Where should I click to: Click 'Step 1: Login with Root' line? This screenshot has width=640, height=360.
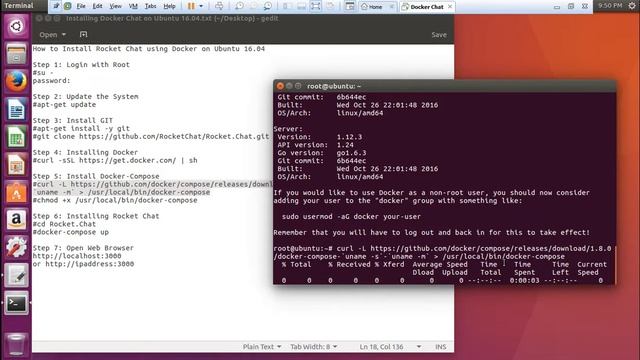point(81,64)
